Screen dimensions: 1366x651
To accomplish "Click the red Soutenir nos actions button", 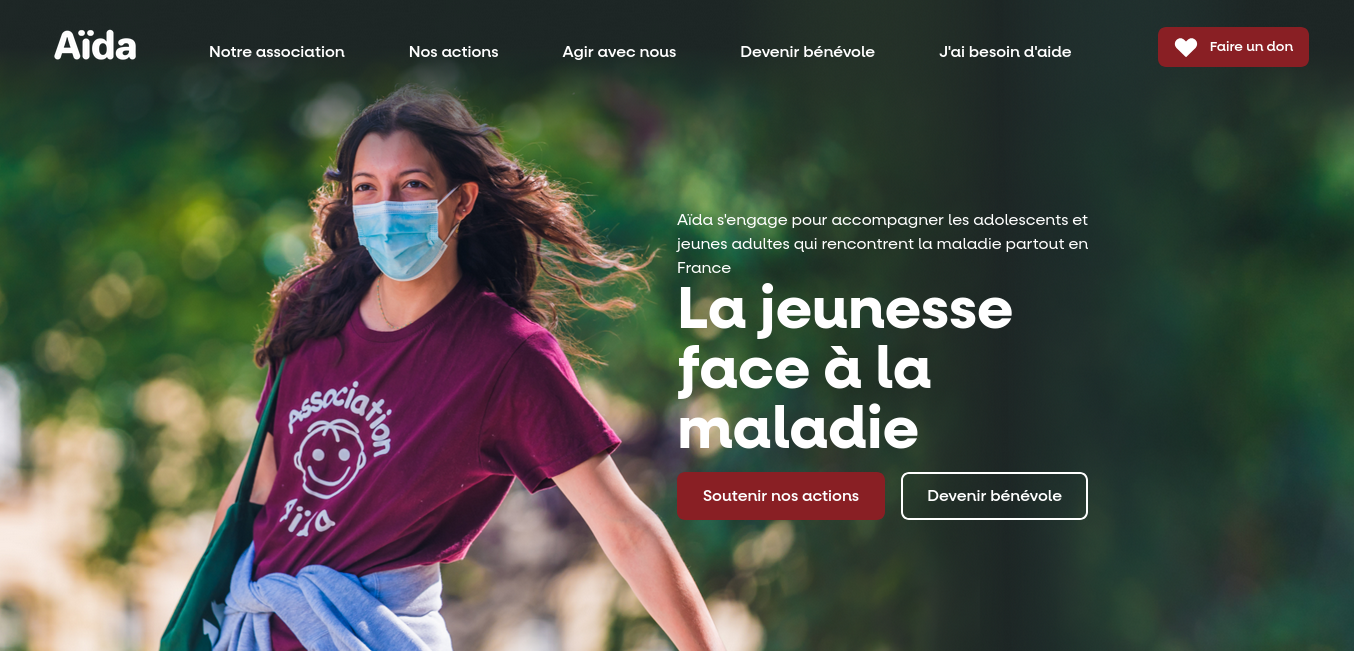I will click(x=781, y=496).
